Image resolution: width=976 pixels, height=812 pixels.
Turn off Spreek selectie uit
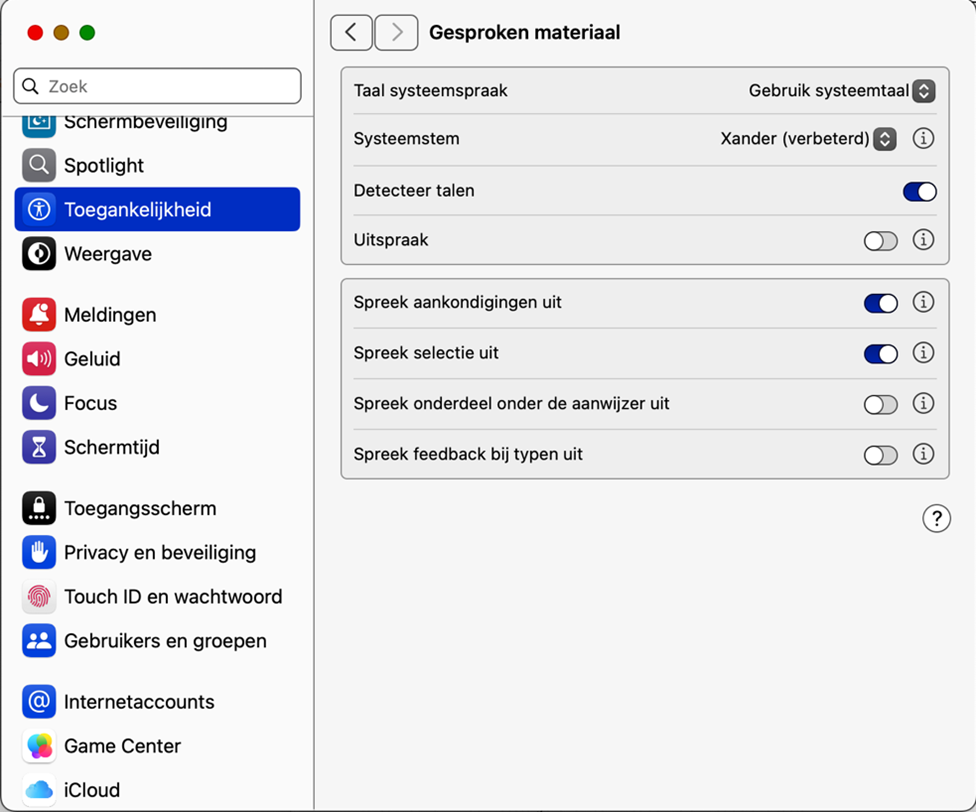(x=880, y=354)
